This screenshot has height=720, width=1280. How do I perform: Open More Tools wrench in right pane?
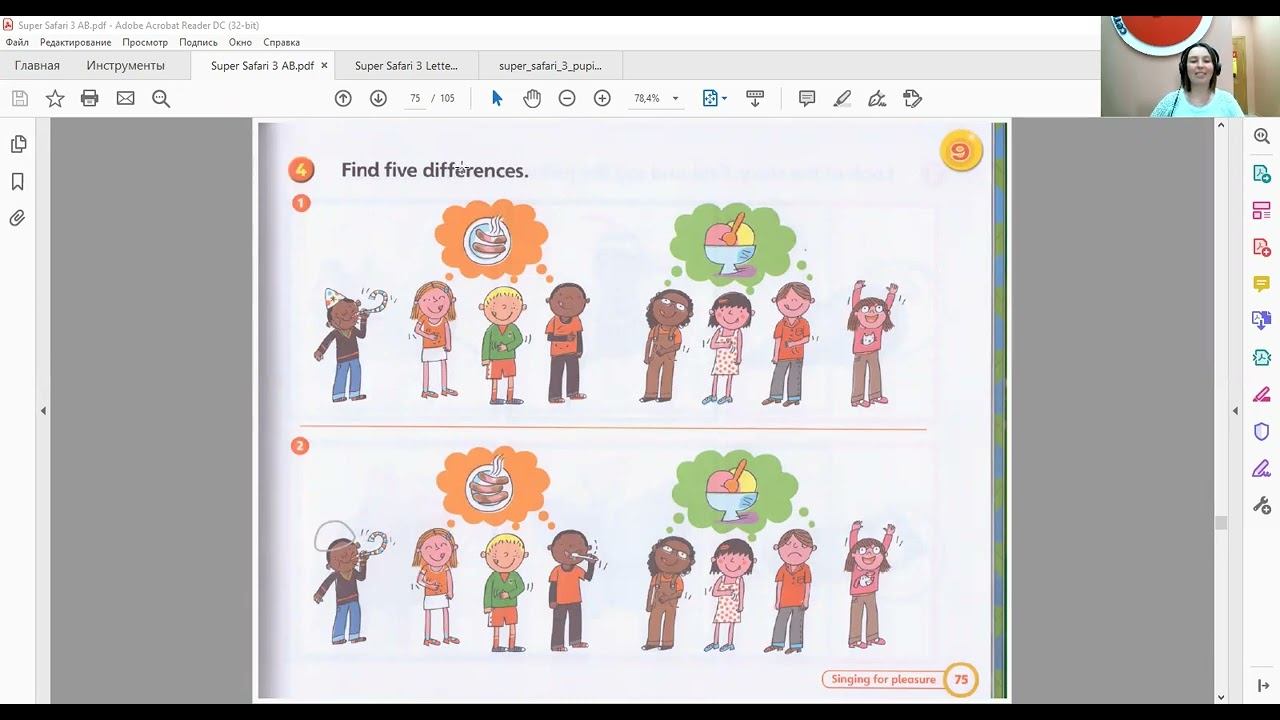(1262, 505)
